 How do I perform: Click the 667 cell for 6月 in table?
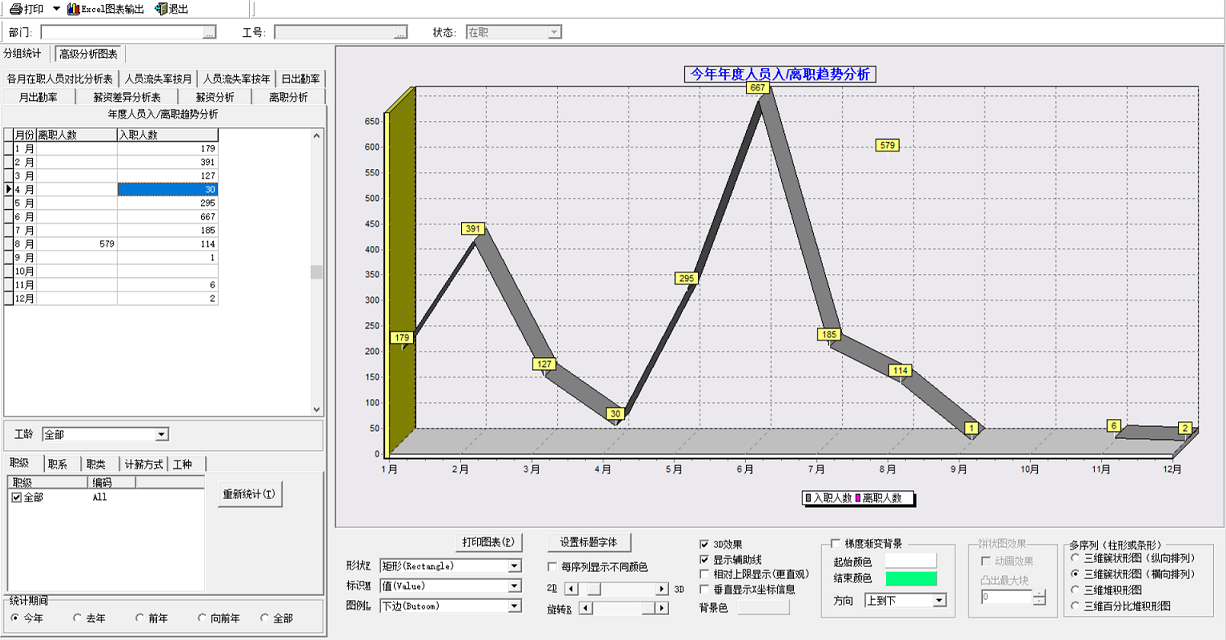[x=167, y=216]
